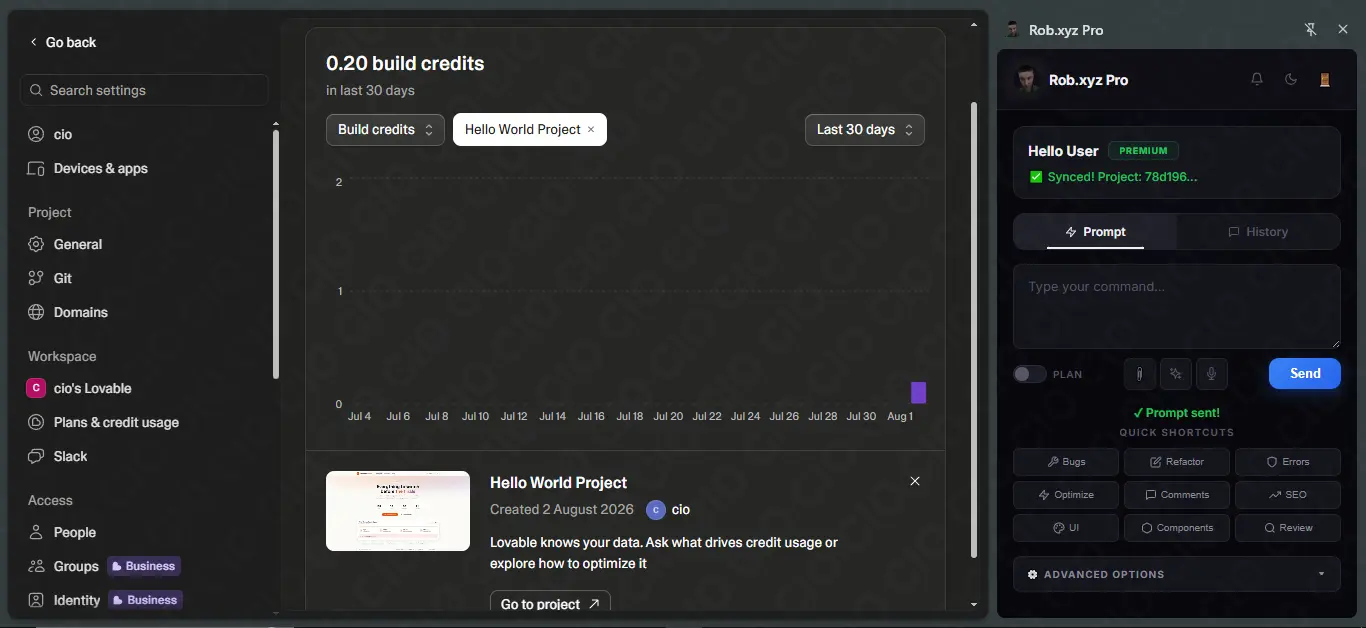Screen dimensions: 1366x628
Task: Switch to the History tab
Action: click(1258, 232)
